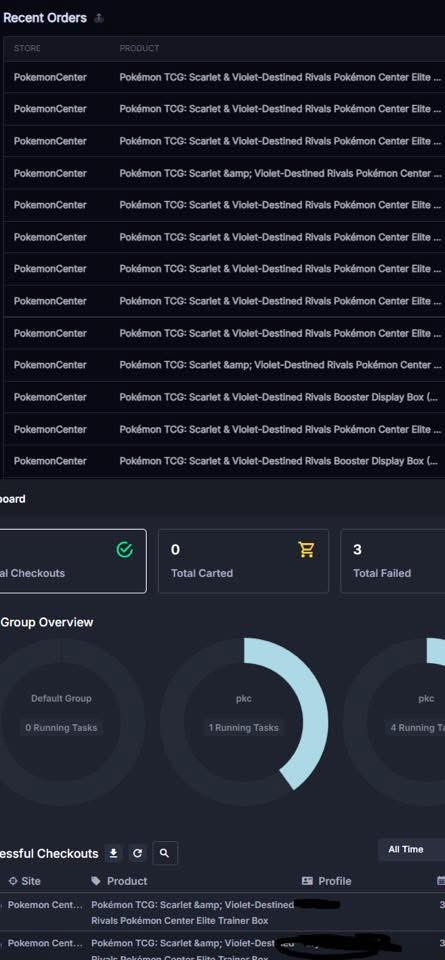Click the Group Overview heading
Screen dimensions: 445x960
coord(47,622)
